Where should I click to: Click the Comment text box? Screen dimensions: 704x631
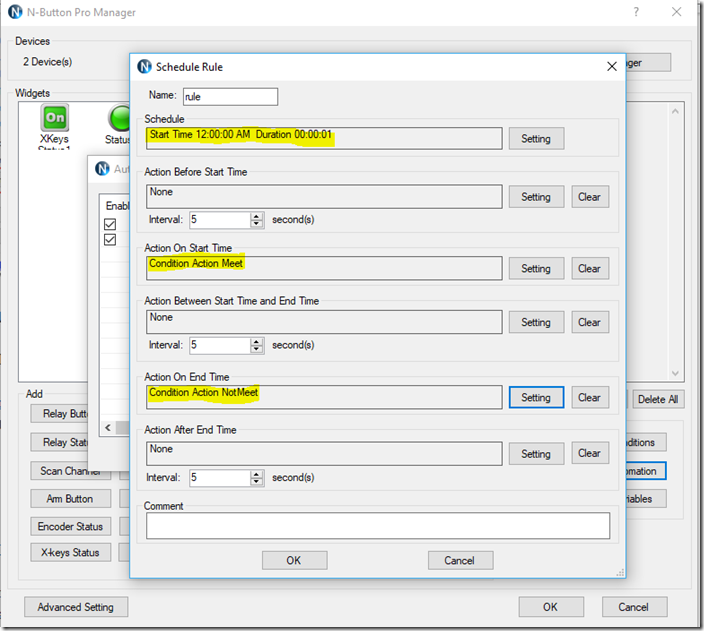pos(378,525)
